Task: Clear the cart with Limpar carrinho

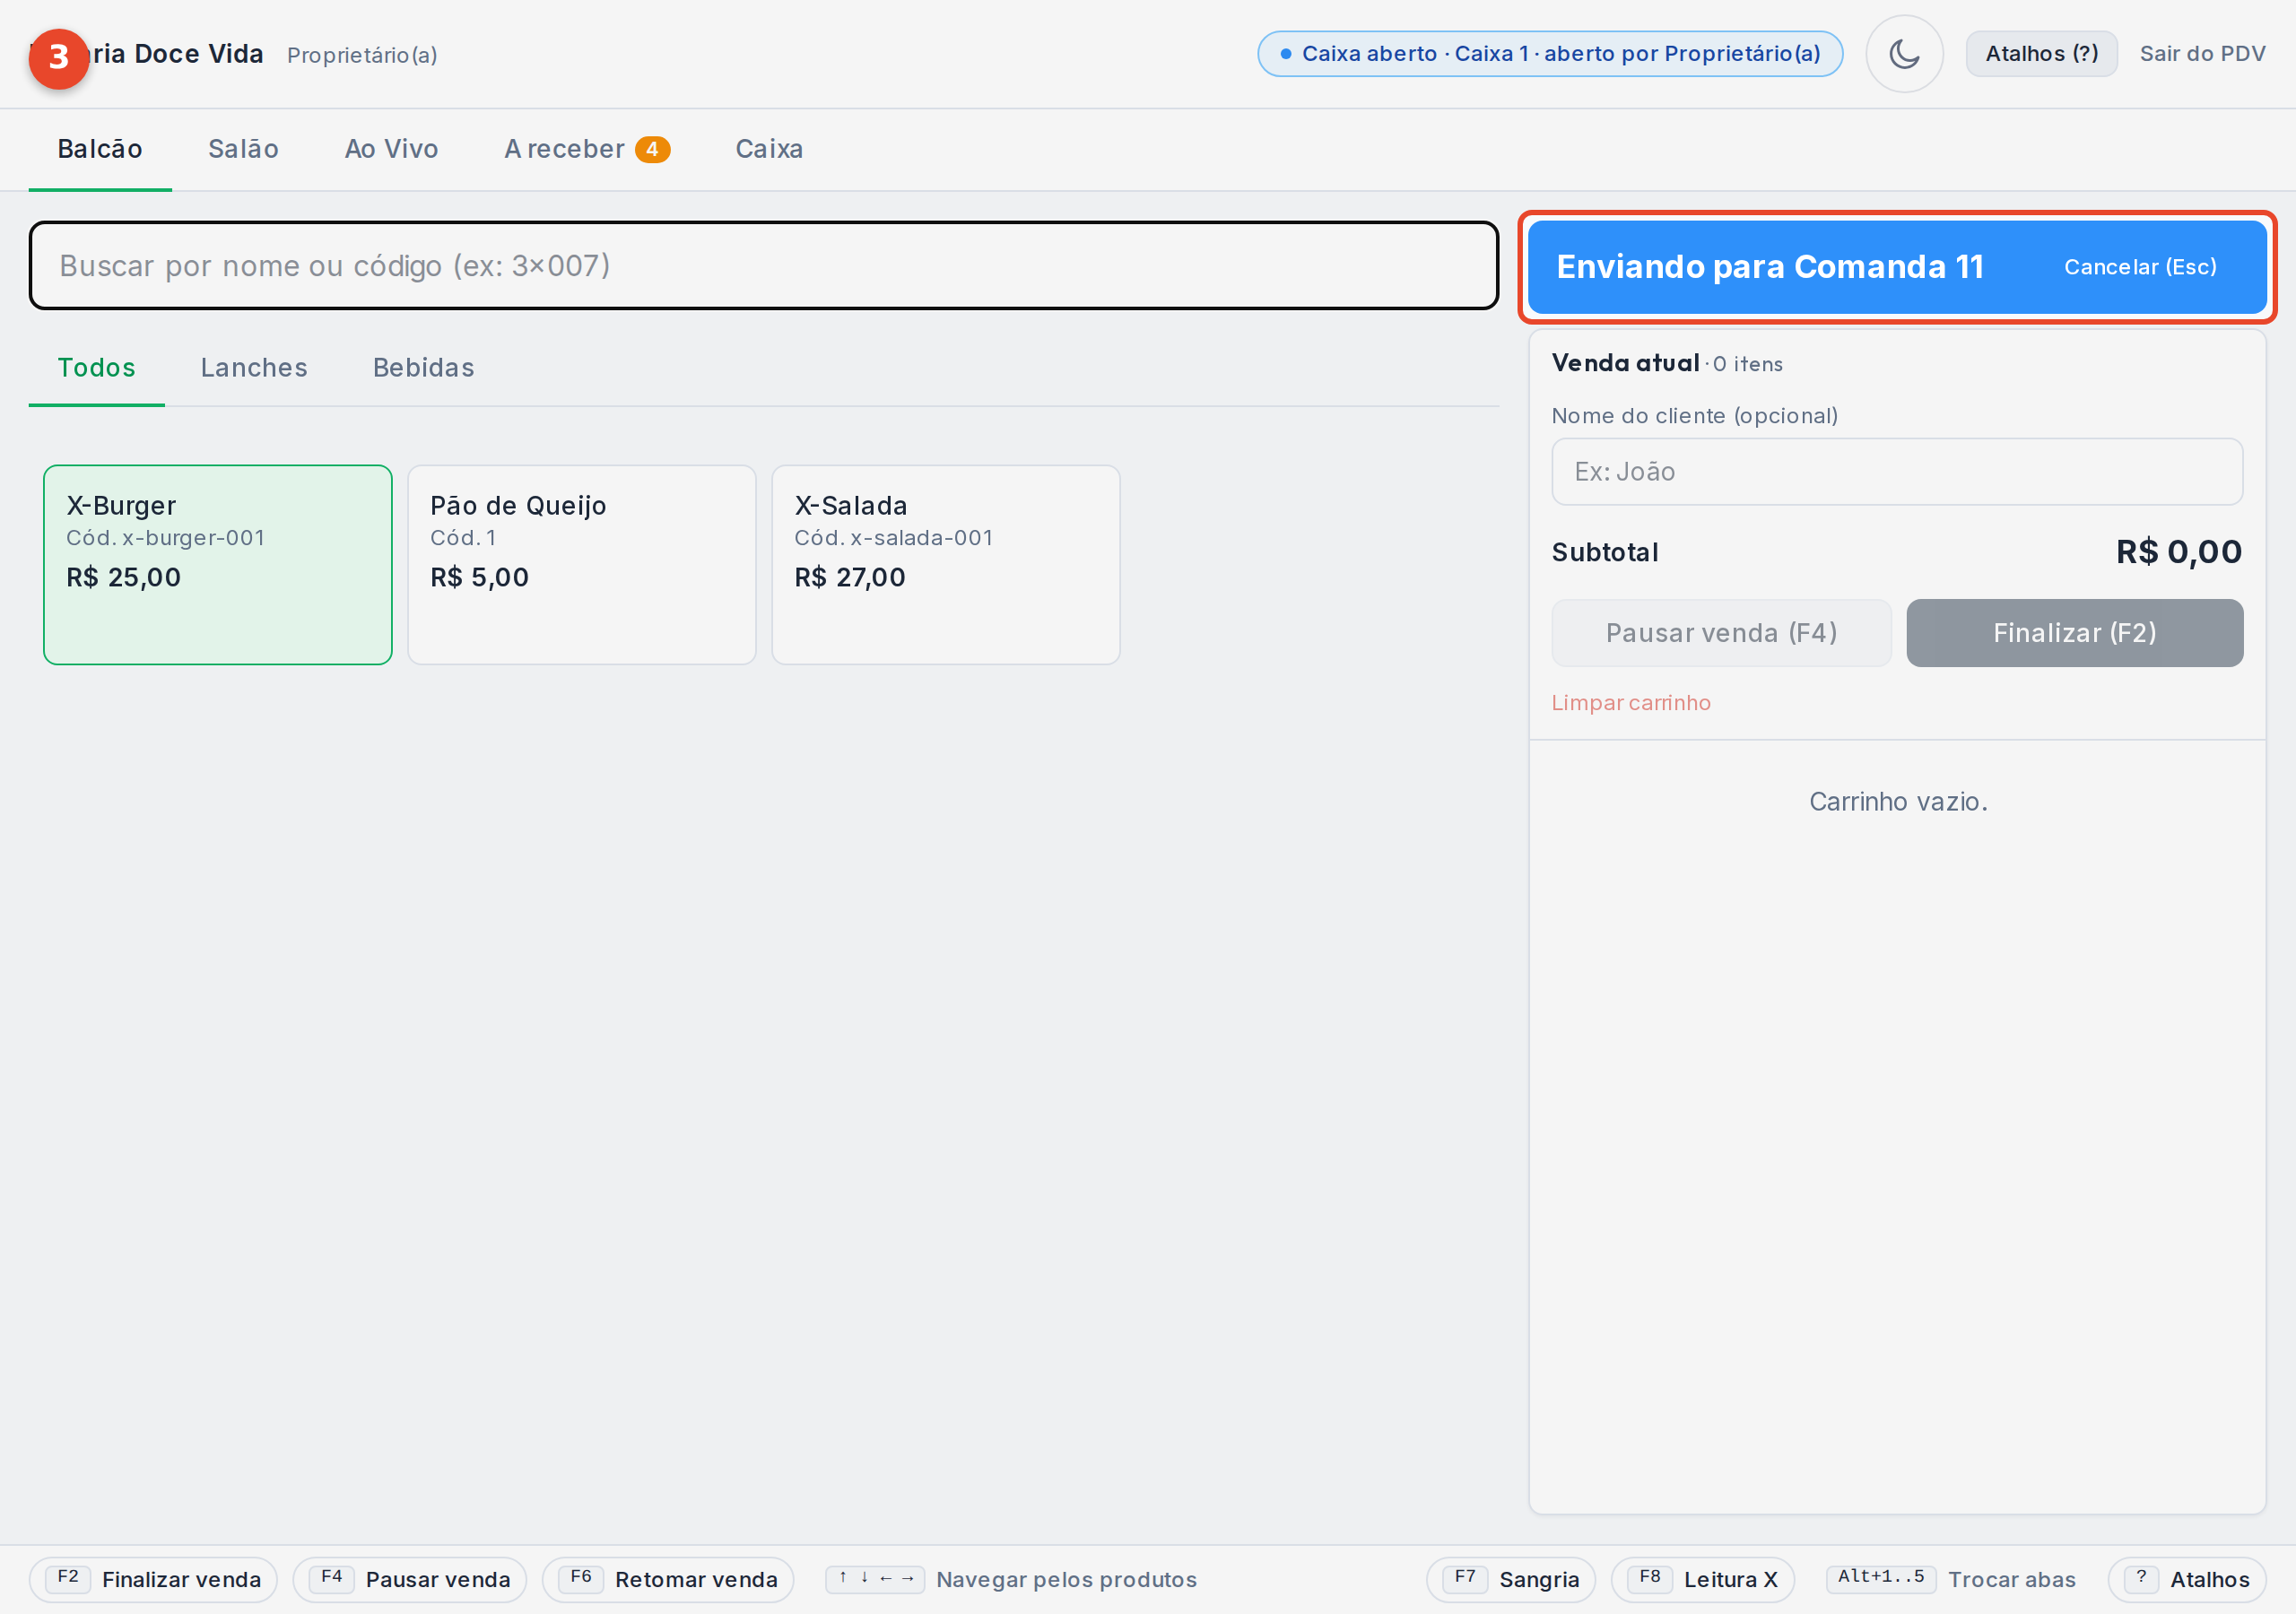Action: [x=1630, y=703]
